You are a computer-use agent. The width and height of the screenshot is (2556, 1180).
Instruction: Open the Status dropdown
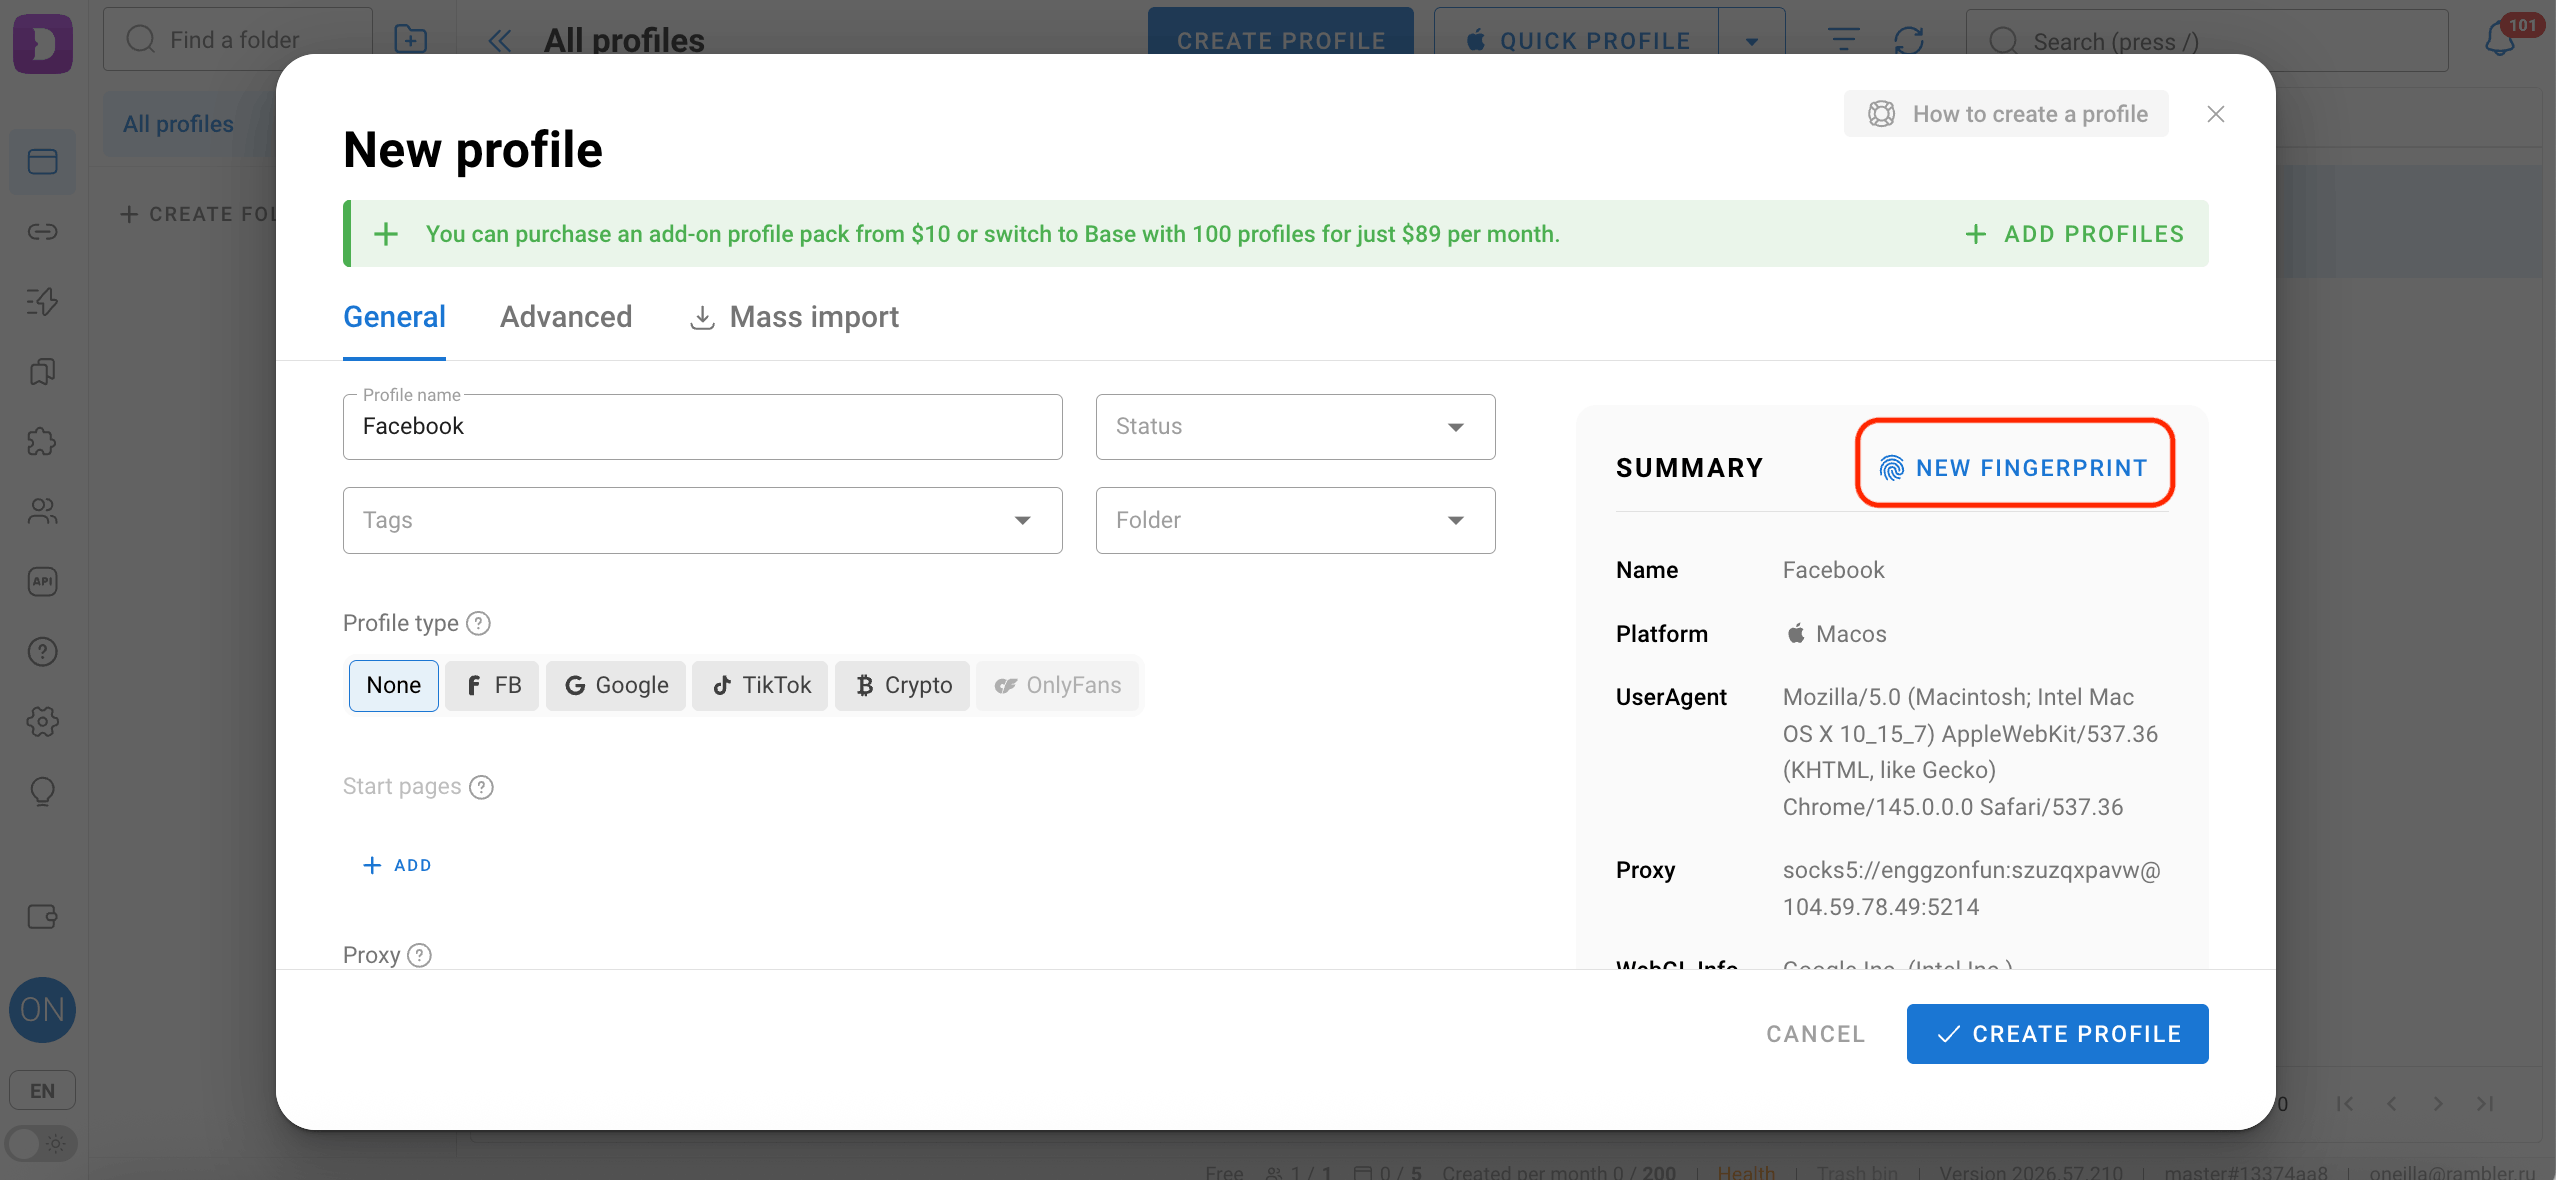(1293, 426)
